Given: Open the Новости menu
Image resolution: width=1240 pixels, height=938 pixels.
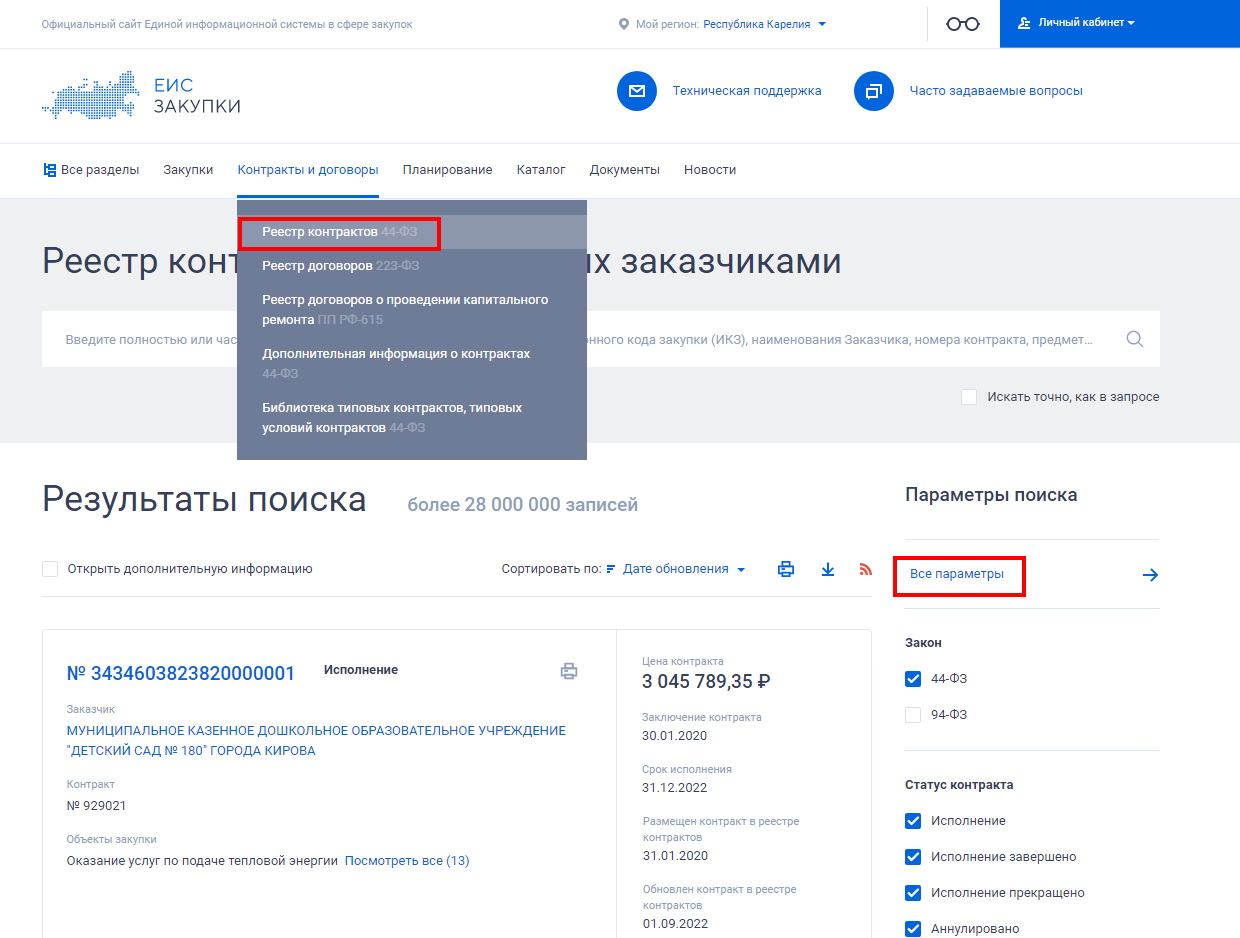Looking at the screenshot, I should (x=710, y=170).
